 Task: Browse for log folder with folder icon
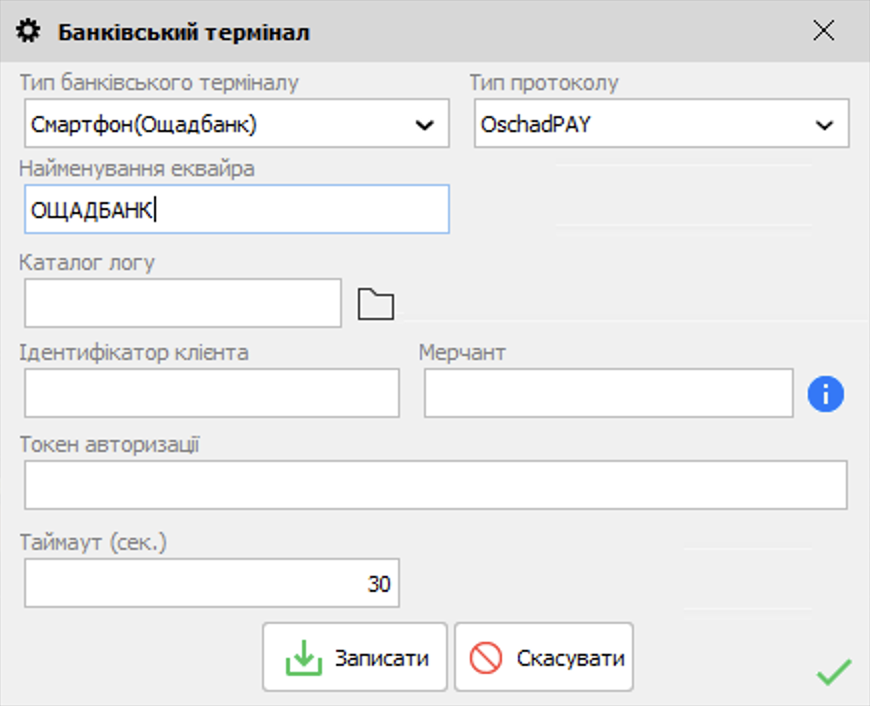point(376,304)
